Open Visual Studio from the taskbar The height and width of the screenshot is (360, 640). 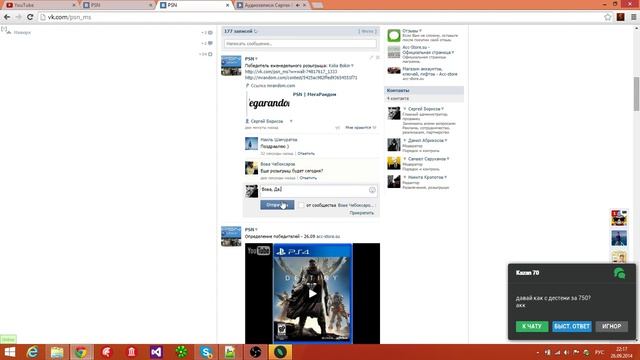point(156,352)
